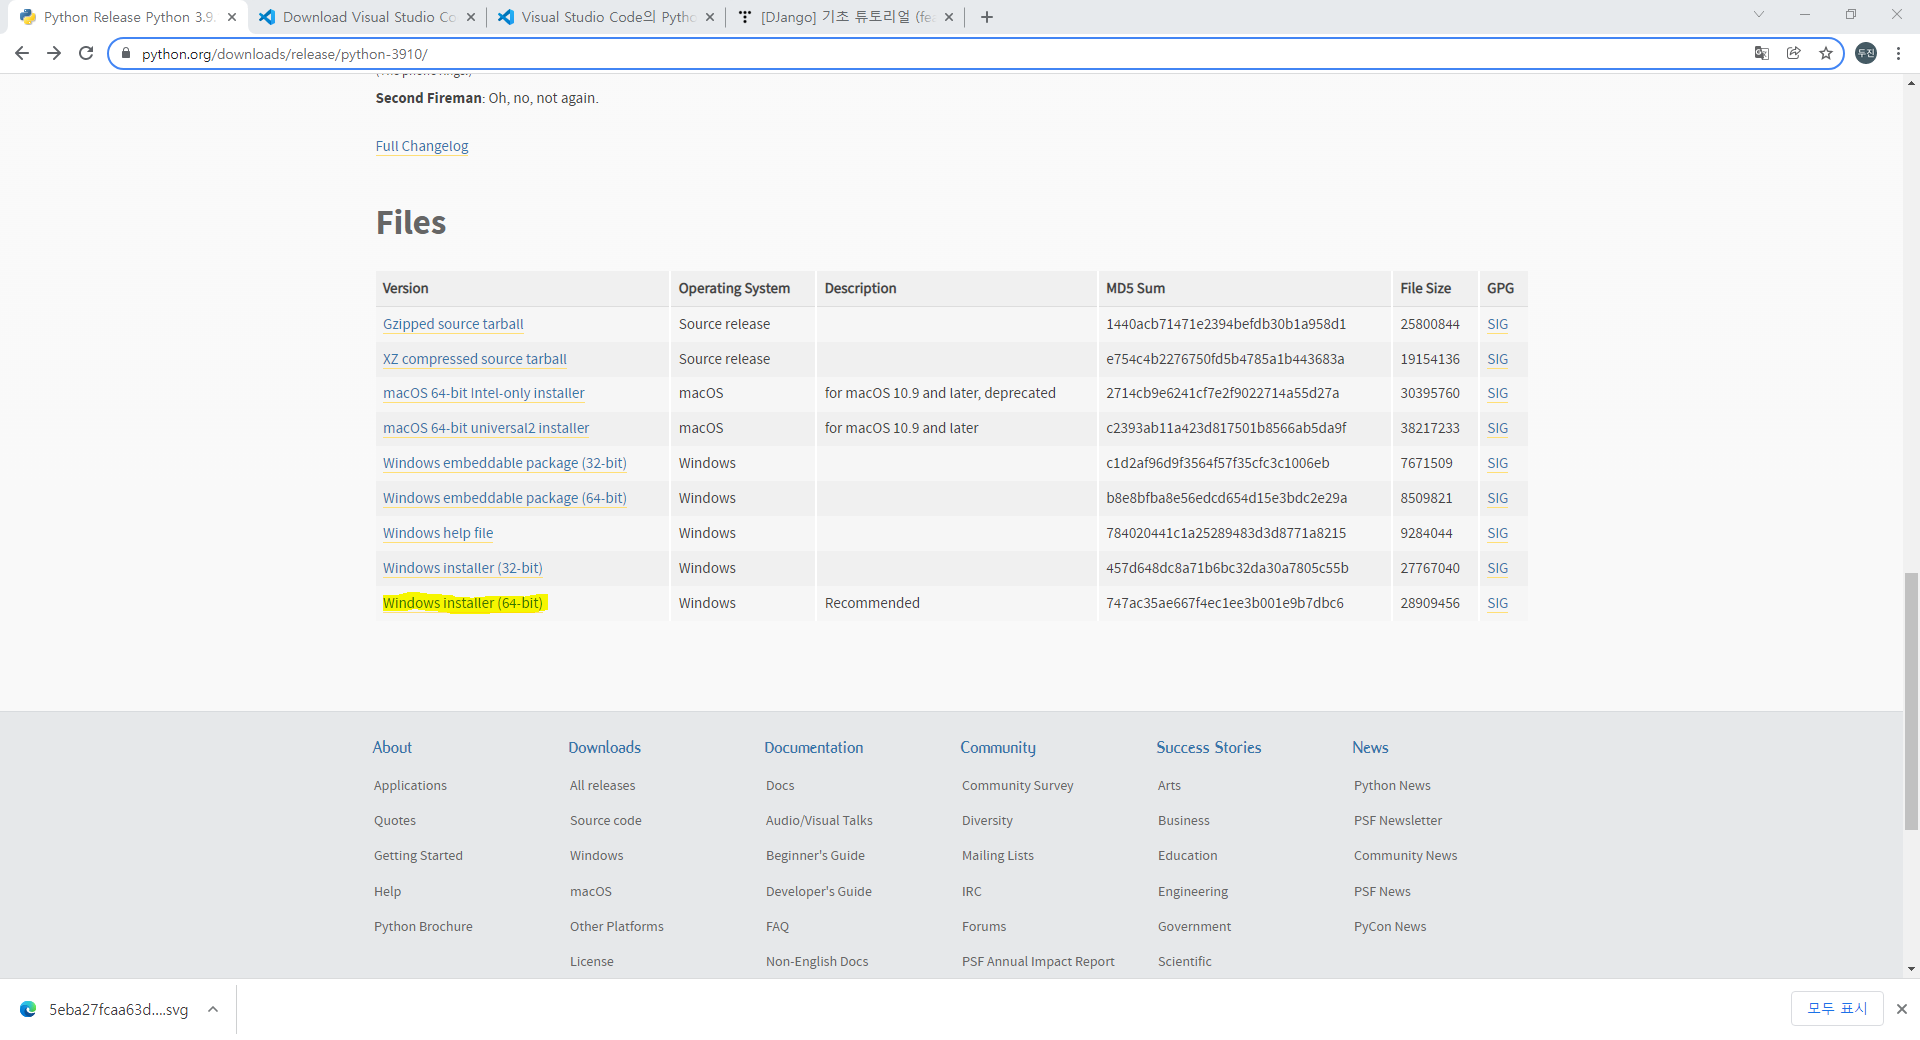Click the share page icon

1794,53
